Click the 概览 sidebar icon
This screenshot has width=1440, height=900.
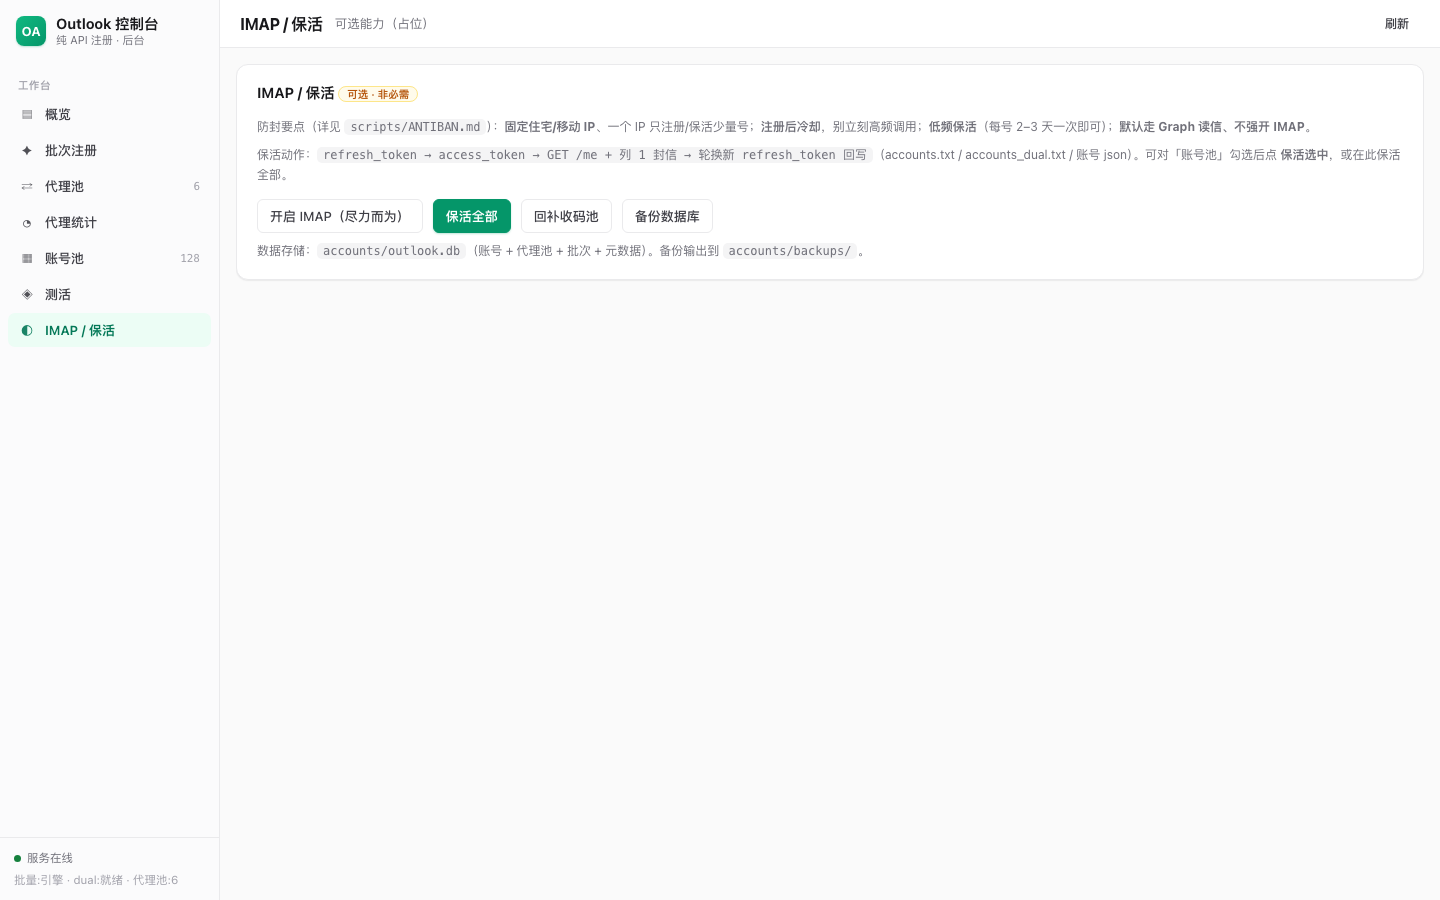(27, 115)
